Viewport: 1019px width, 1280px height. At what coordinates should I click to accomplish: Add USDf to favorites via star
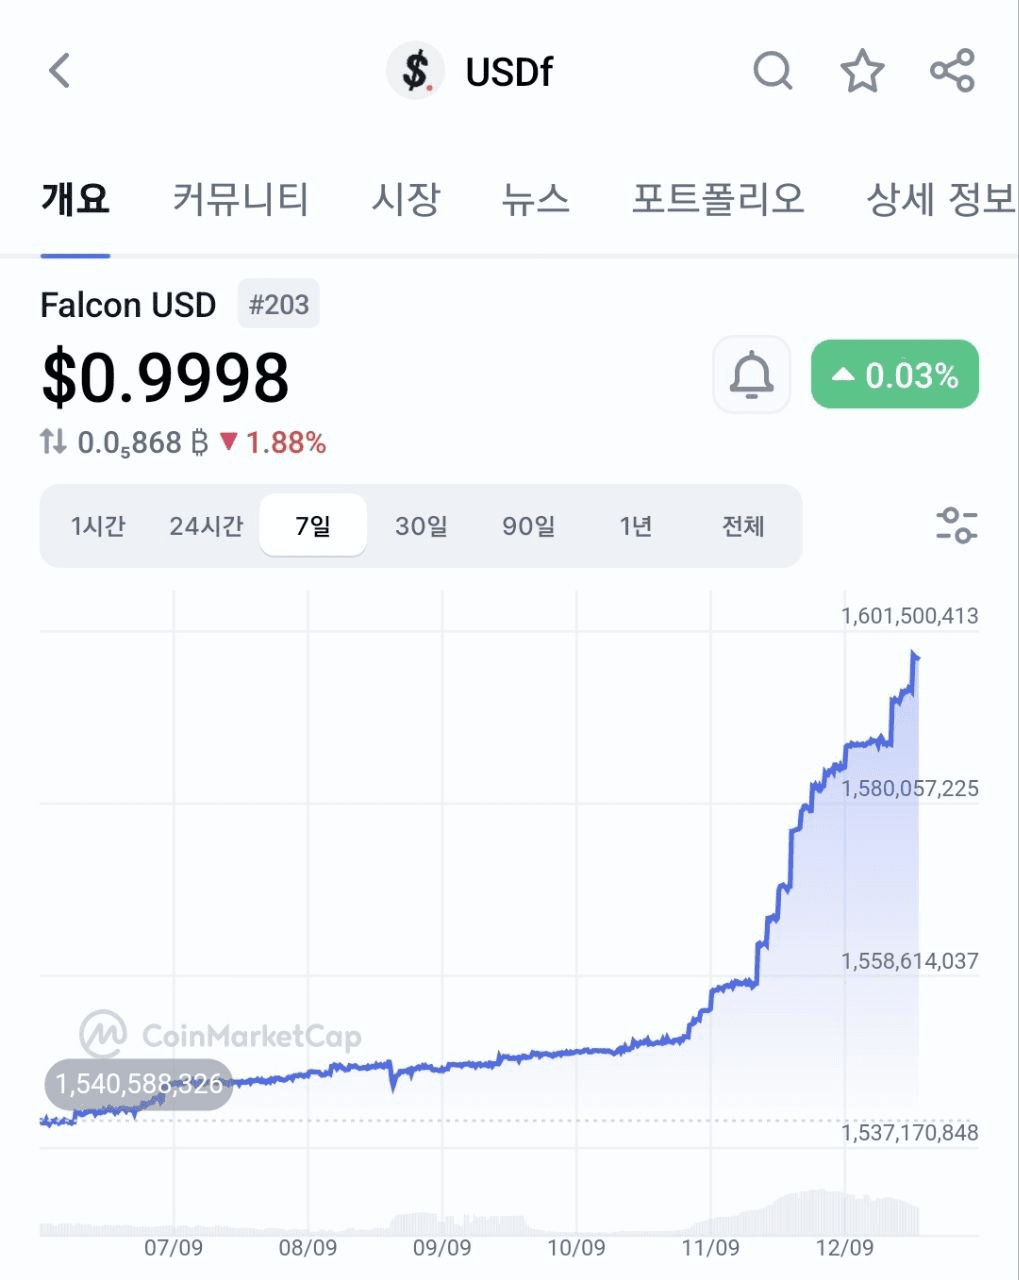862,71
